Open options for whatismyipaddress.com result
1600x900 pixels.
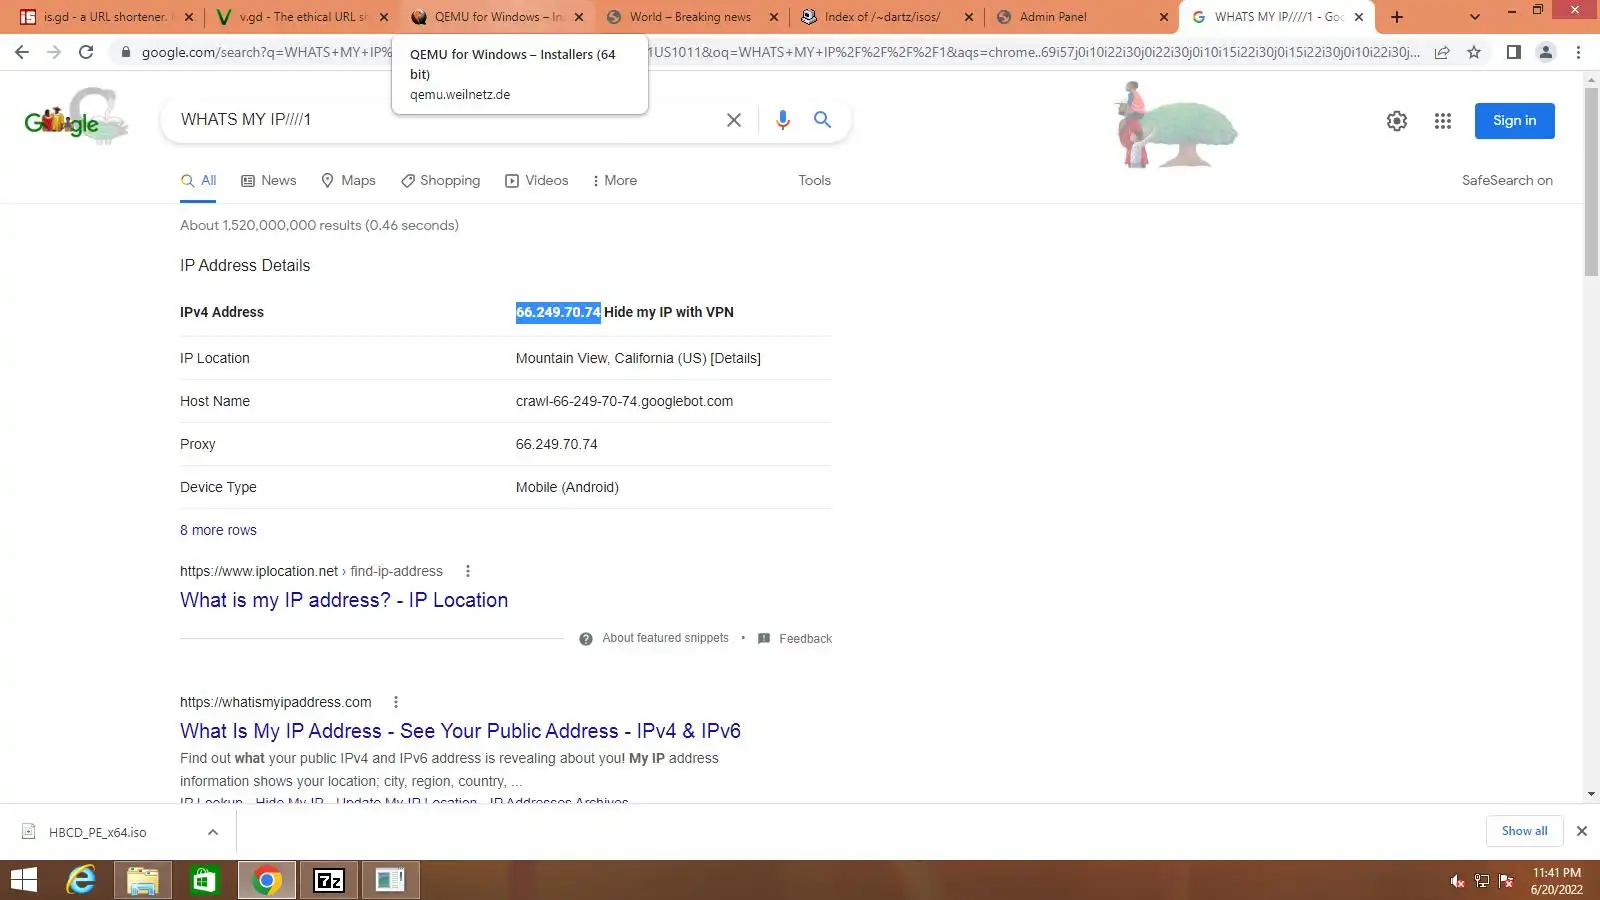pos(396,702)
